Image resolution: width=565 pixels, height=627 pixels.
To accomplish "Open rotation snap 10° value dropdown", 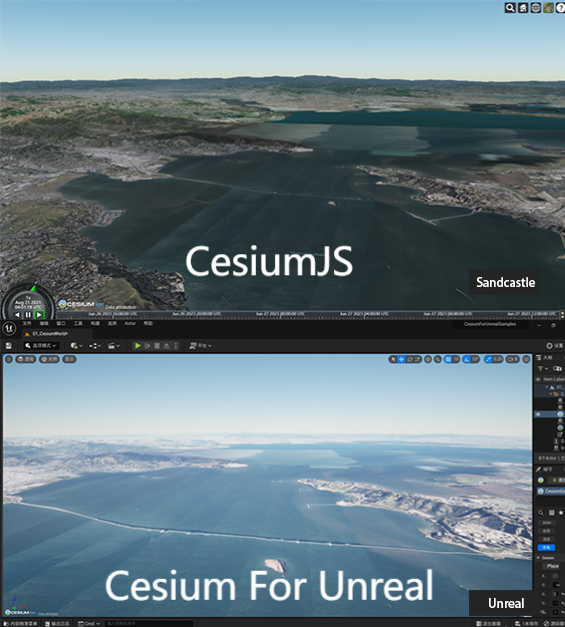I will [475, 359].
